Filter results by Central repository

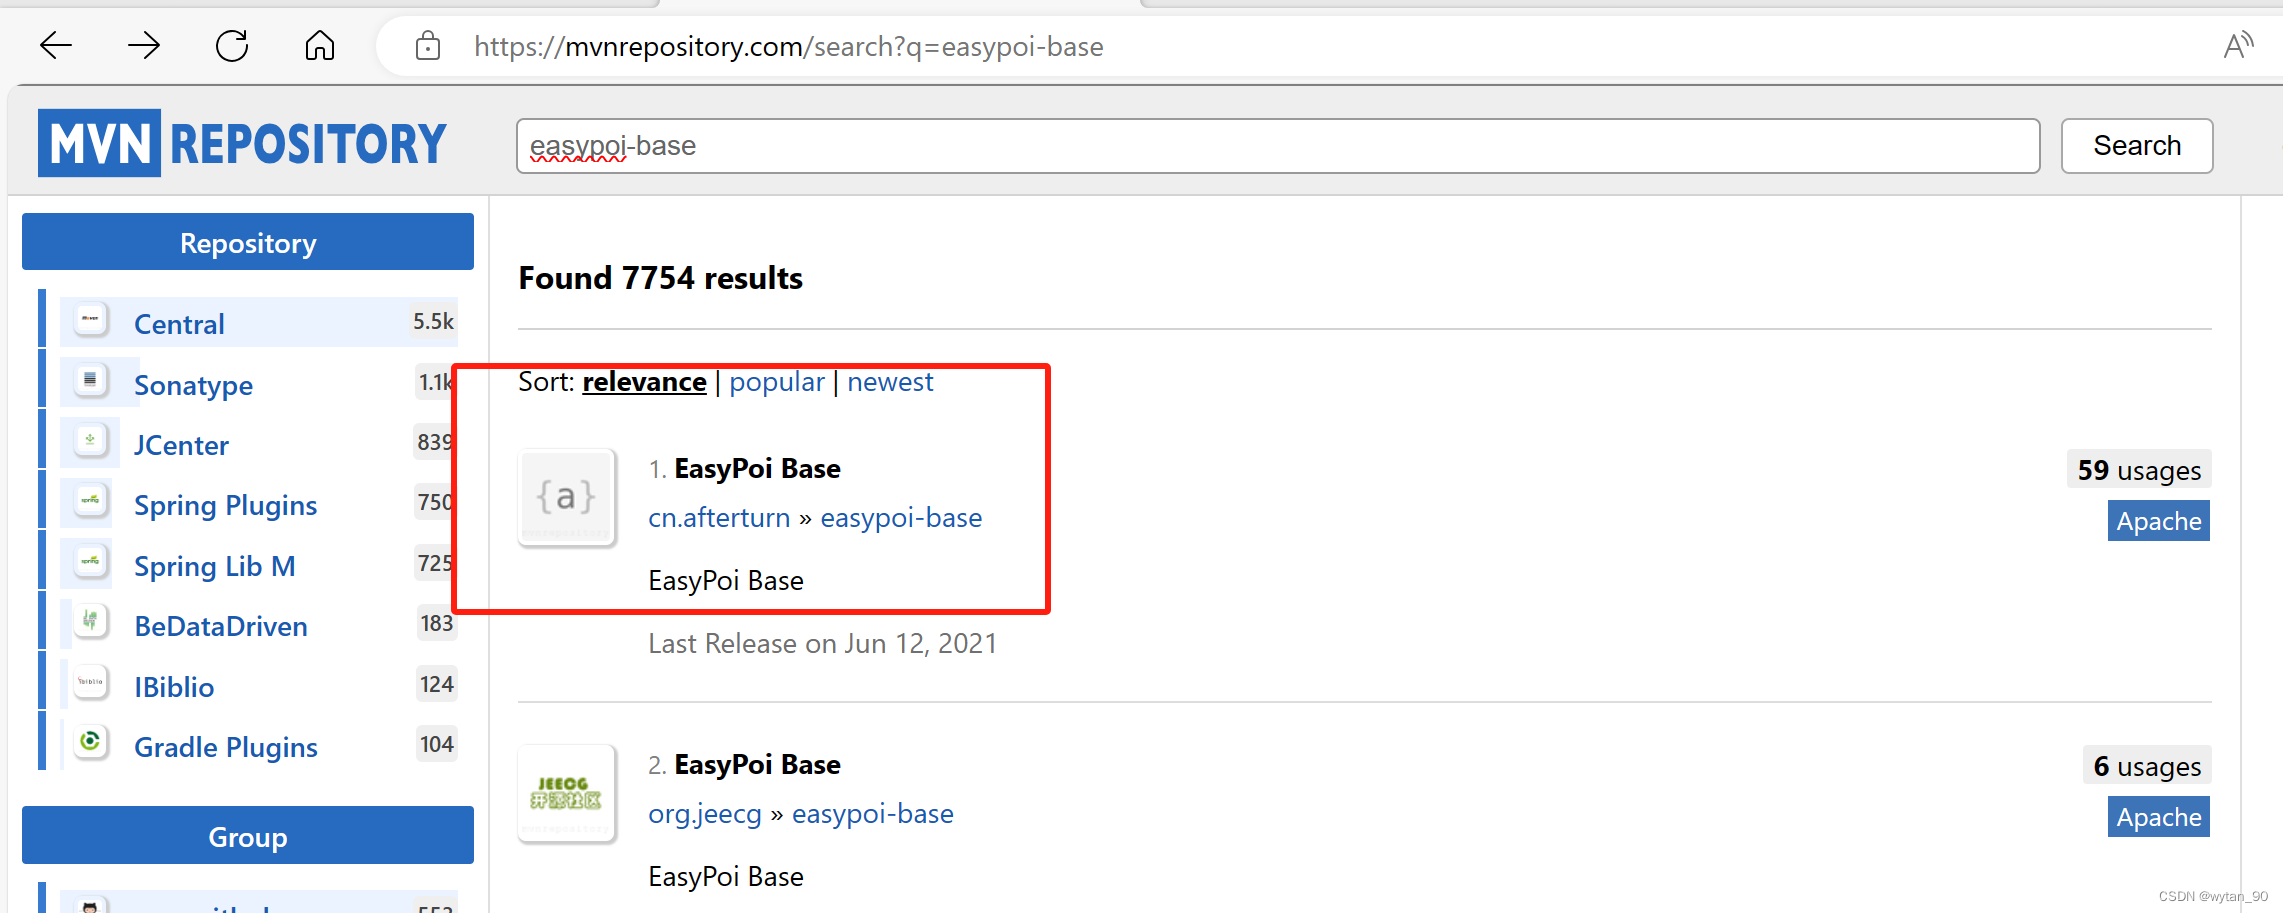179,324
